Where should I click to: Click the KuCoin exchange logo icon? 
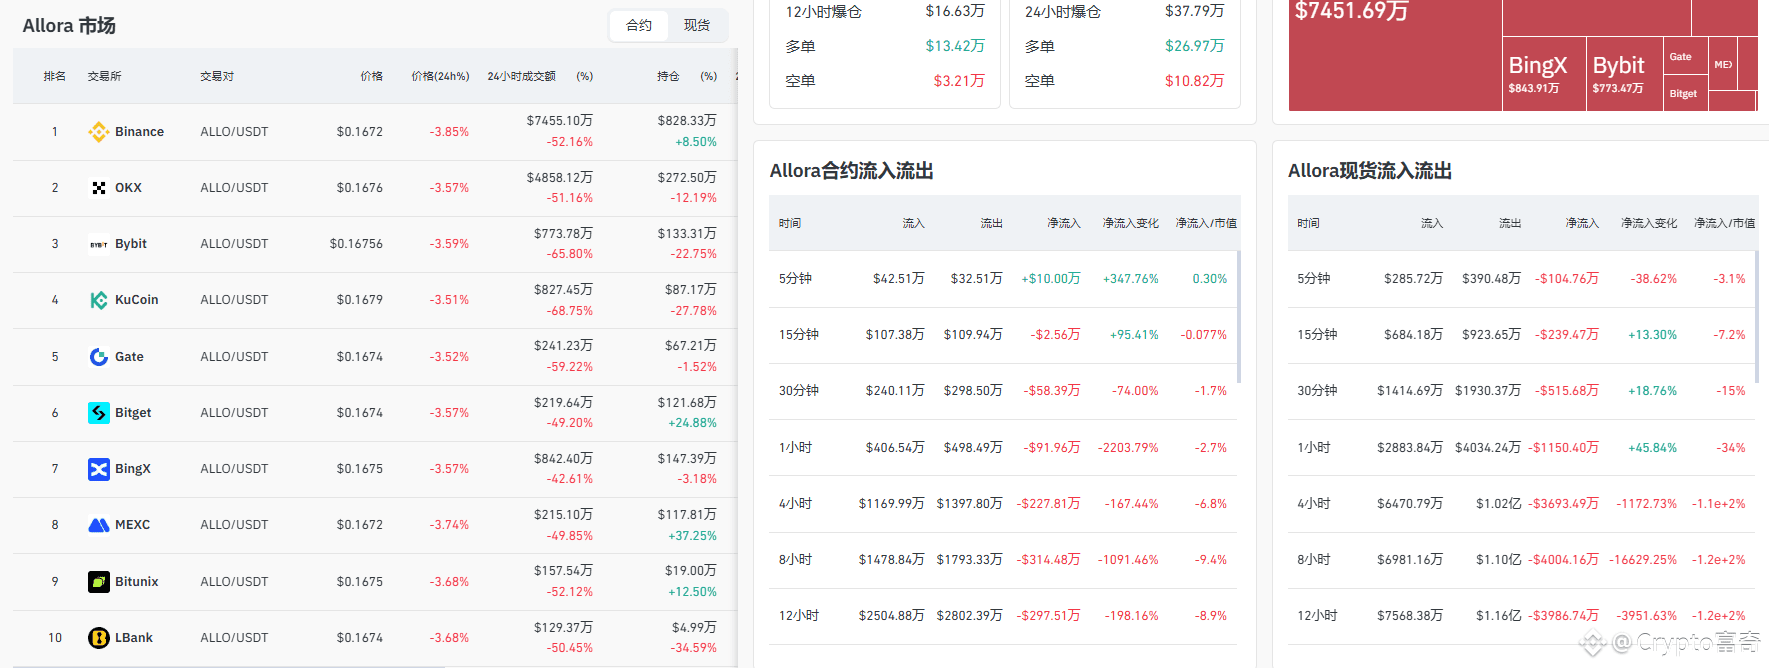[98, 300]
